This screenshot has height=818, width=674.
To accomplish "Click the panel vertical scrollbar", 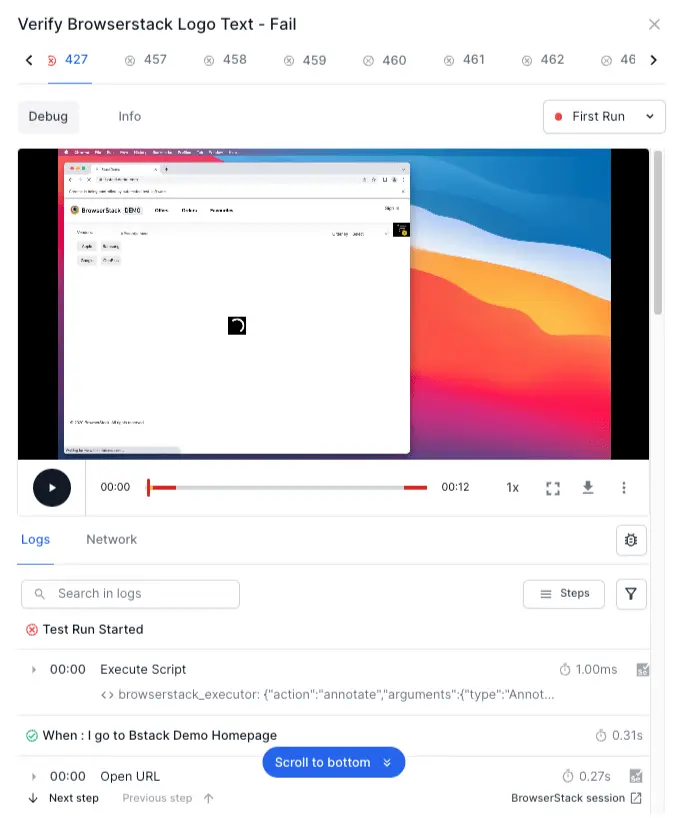I will (x=658, y=233).
